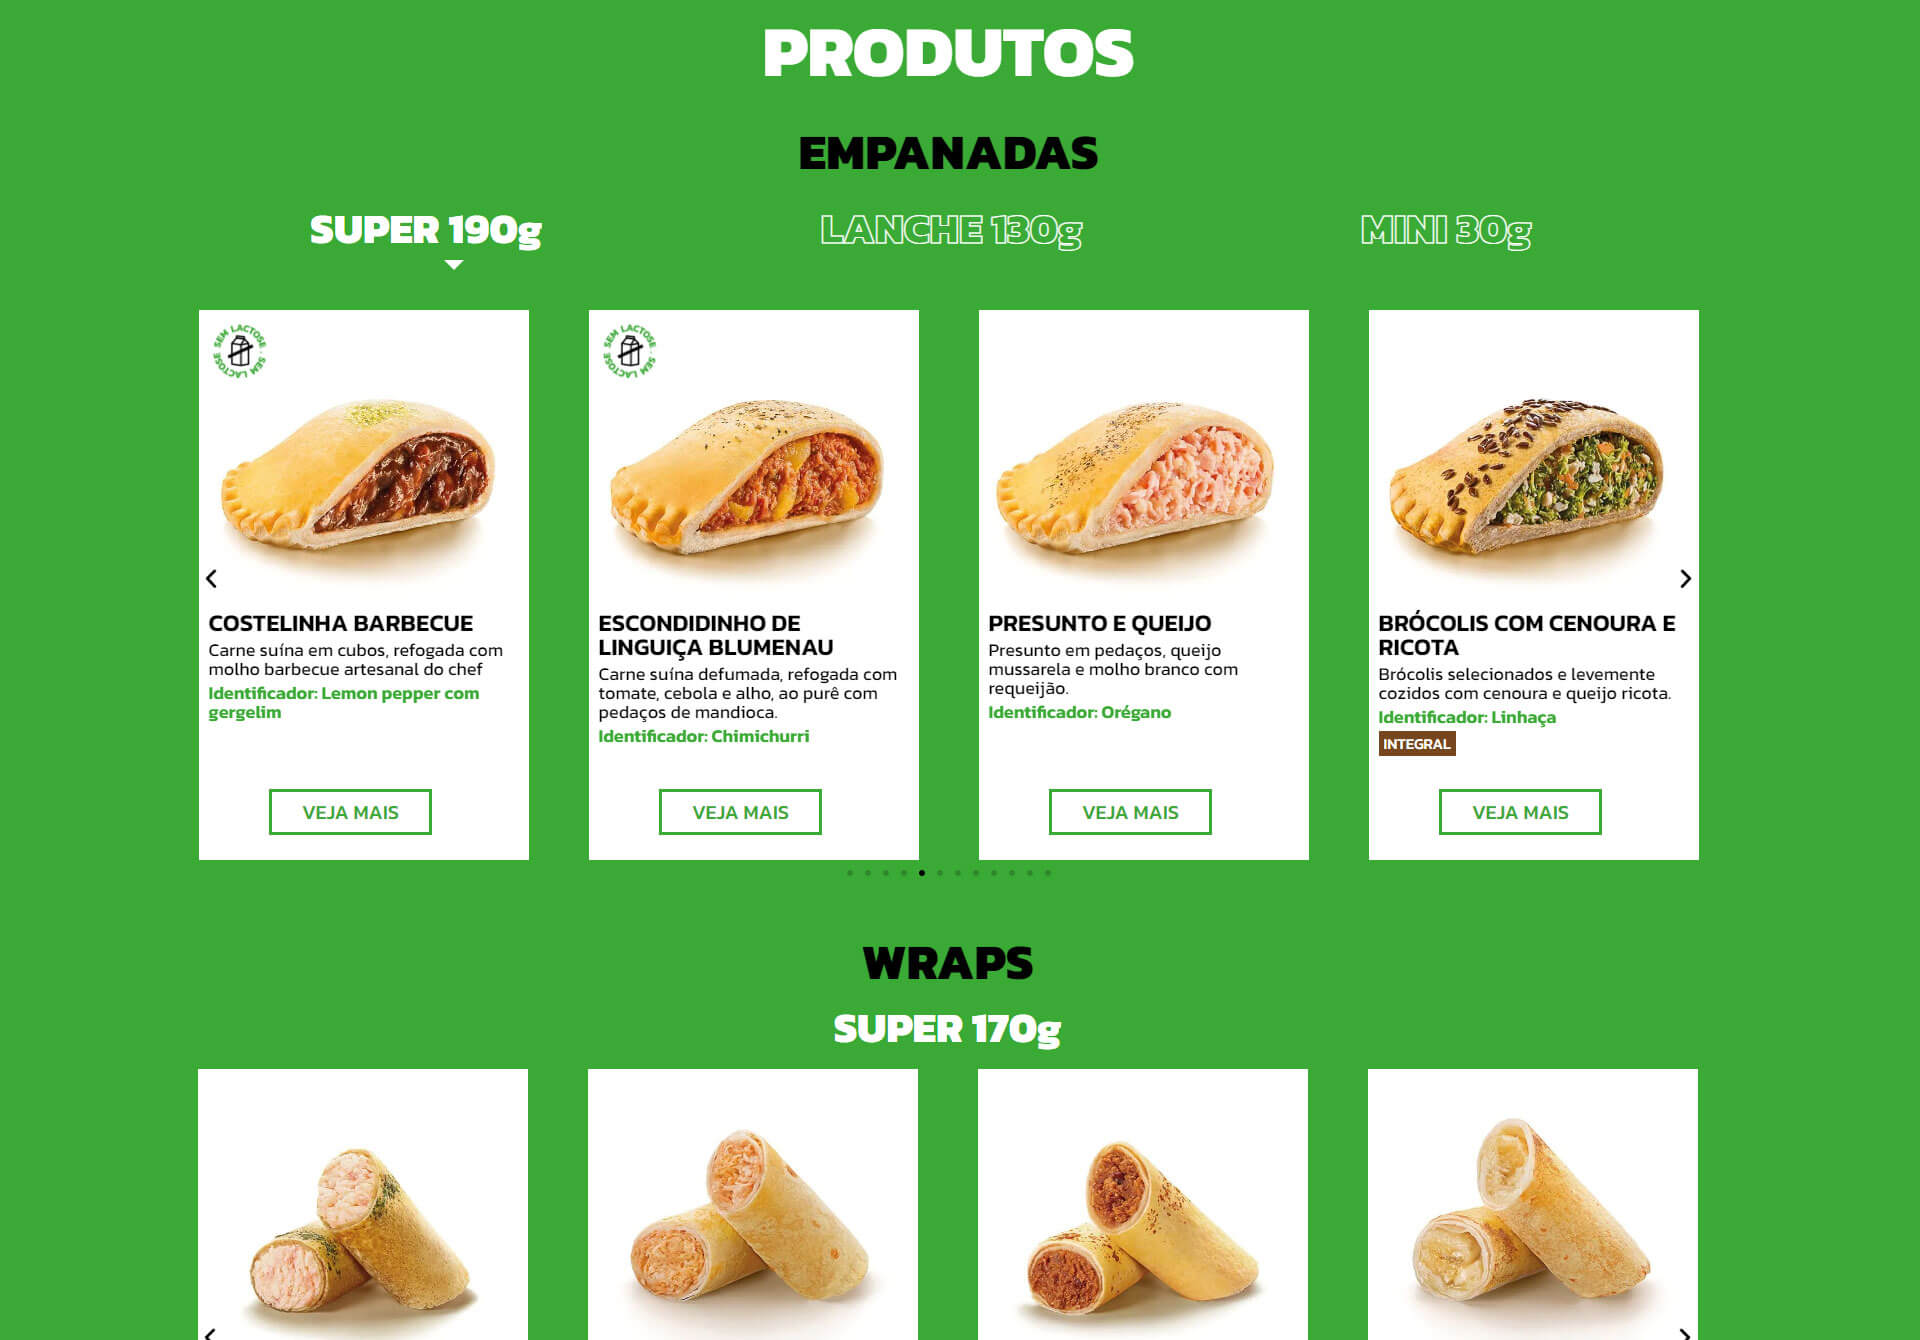Open VEJA MAIS for Escondidinho de Linguiça Blumenau
Image resolution: width=1920 pixels, height=1340 pixels.
tap(740, 812)
